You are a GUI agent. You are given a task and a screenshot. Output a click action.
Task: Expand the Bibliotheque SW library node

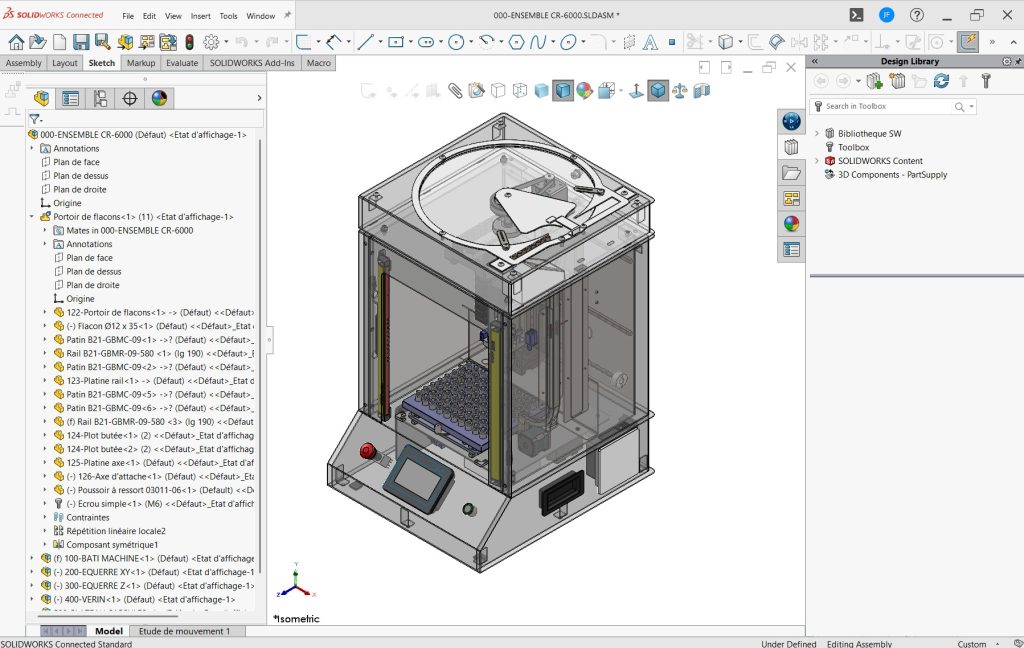coord(817,133)
